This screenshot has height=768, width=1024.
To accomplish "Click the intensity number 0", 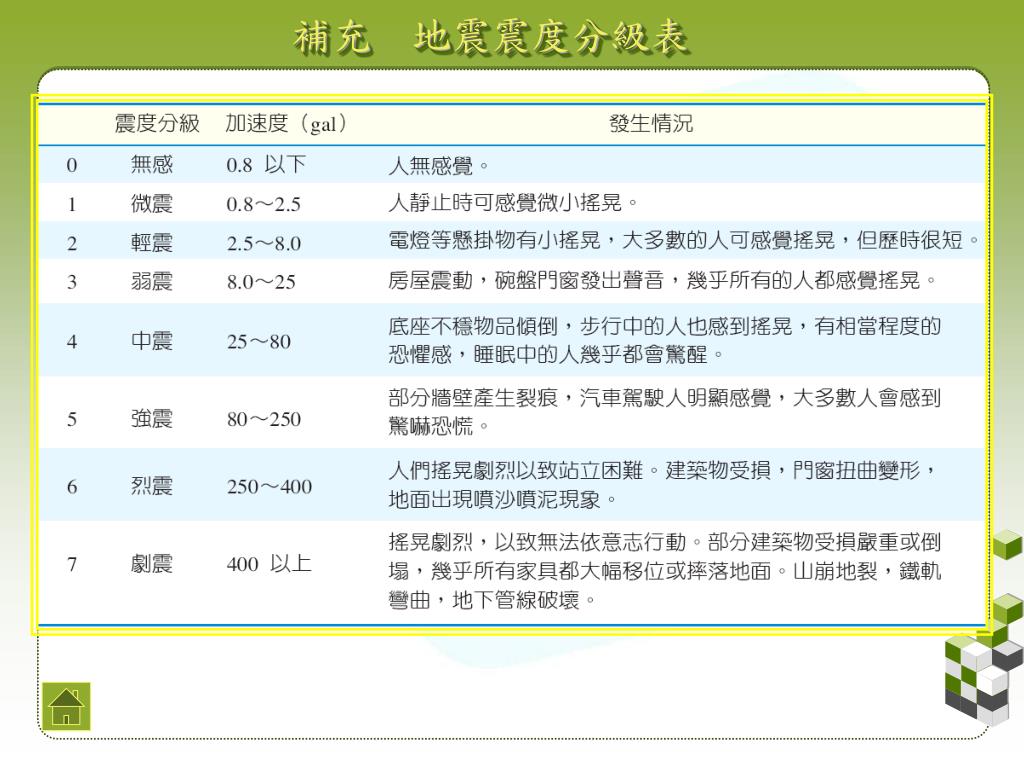I will click(x=72, y=165).
